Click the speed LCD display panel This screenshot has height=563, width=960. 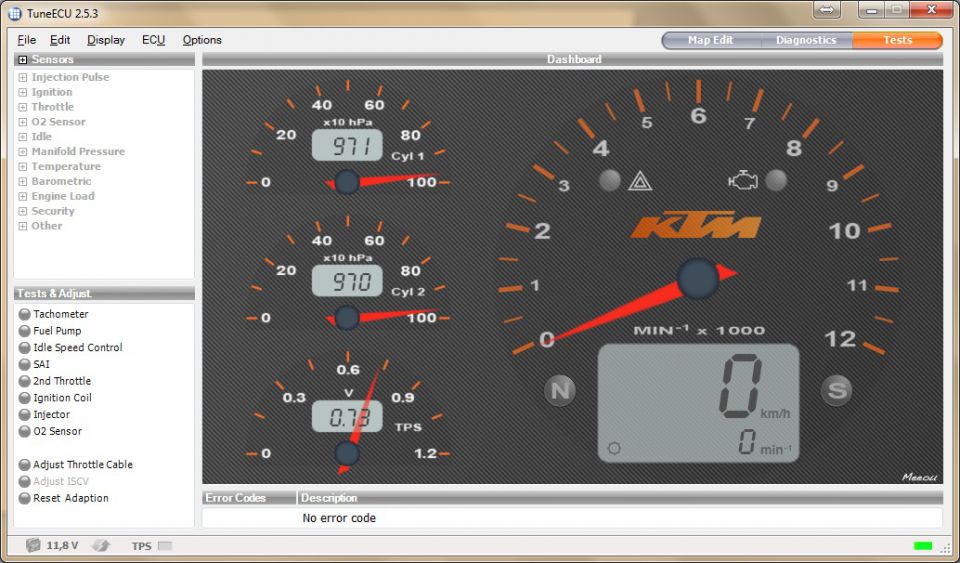click(x=699, y=403)
